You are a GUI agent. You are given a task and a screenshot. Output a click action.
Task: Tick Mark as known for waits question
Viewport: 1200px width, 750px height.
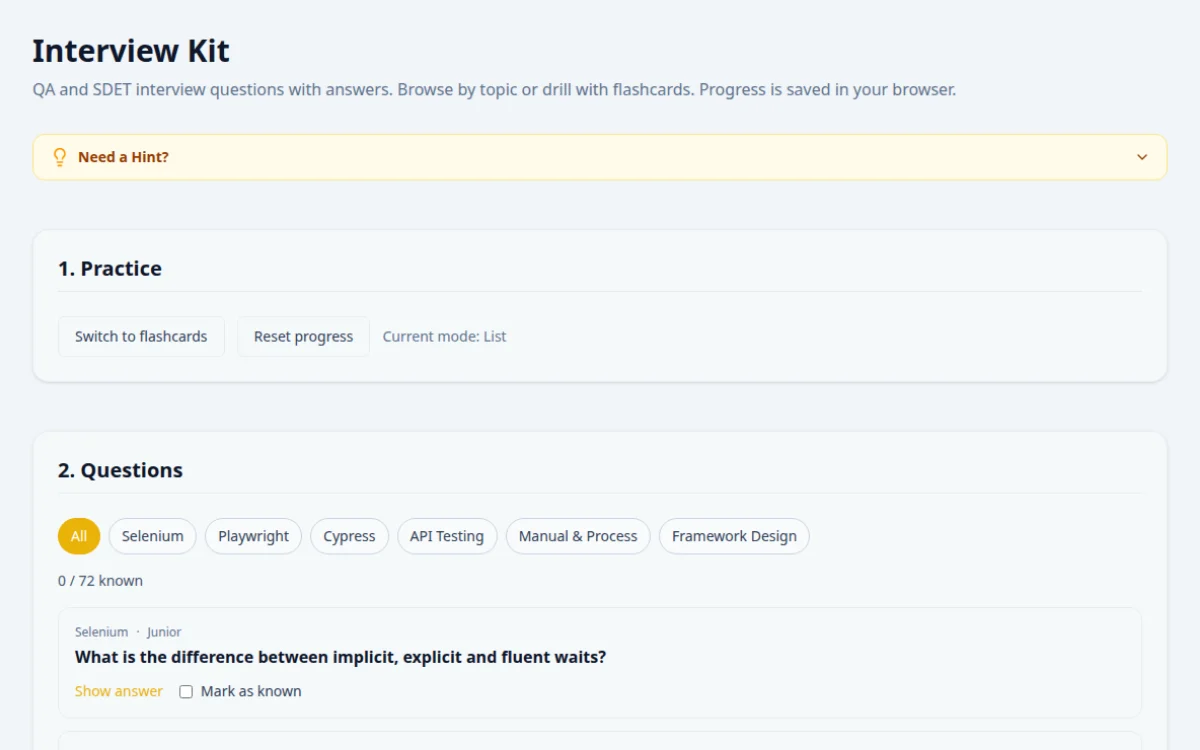point(186,691)
